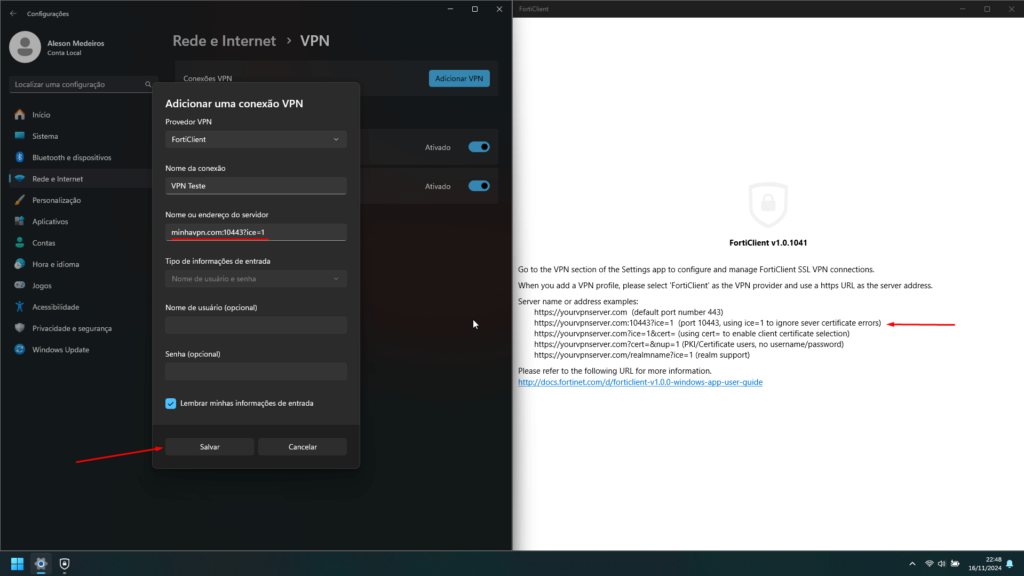
Task: Select Windows Update in settings navigation
Action: point(61,349)
